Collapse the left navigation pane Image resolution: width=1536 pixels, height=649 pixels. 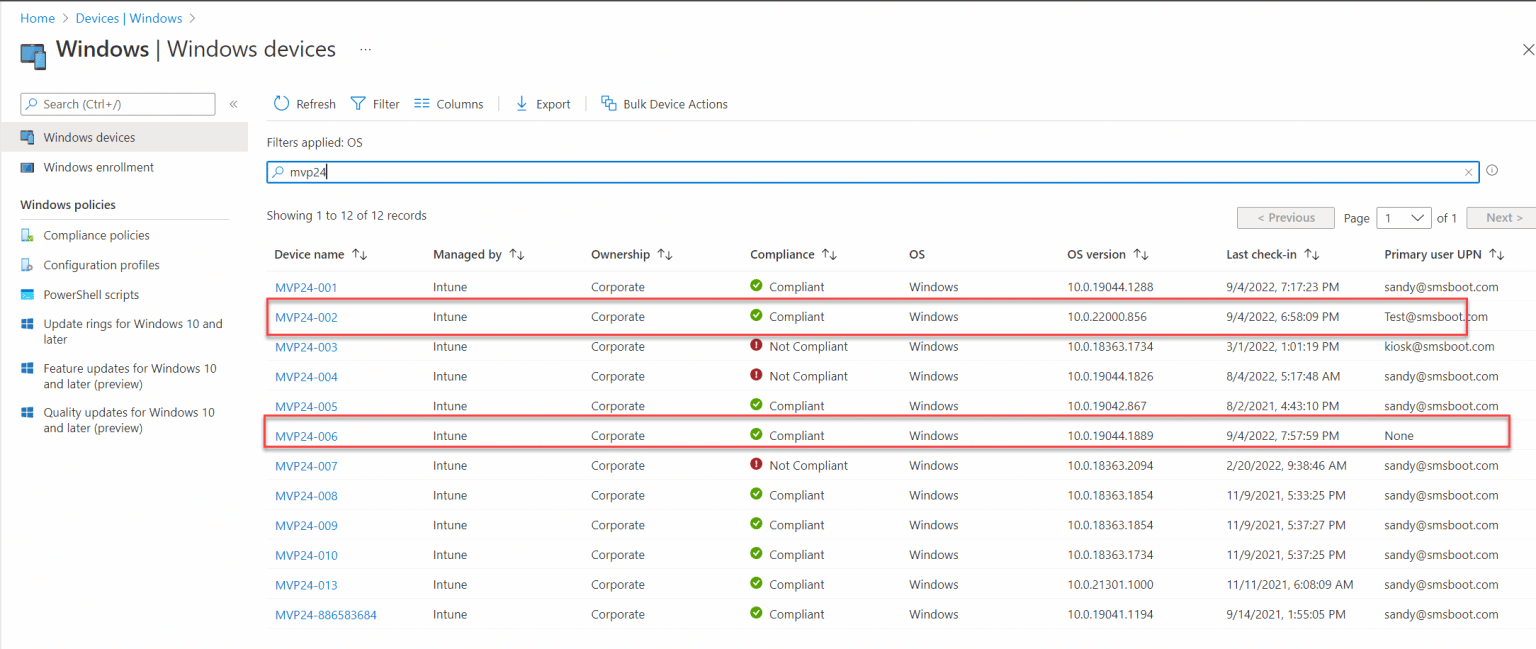(233, 103)
